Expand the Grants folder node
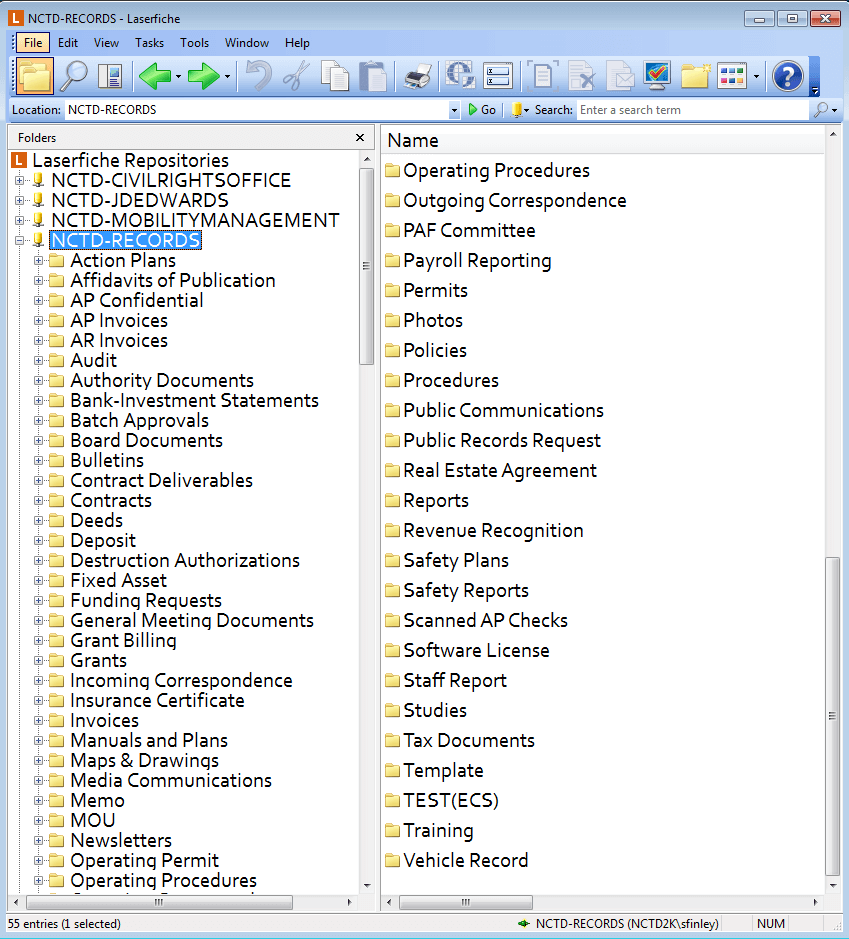 (x=38, y=661)
